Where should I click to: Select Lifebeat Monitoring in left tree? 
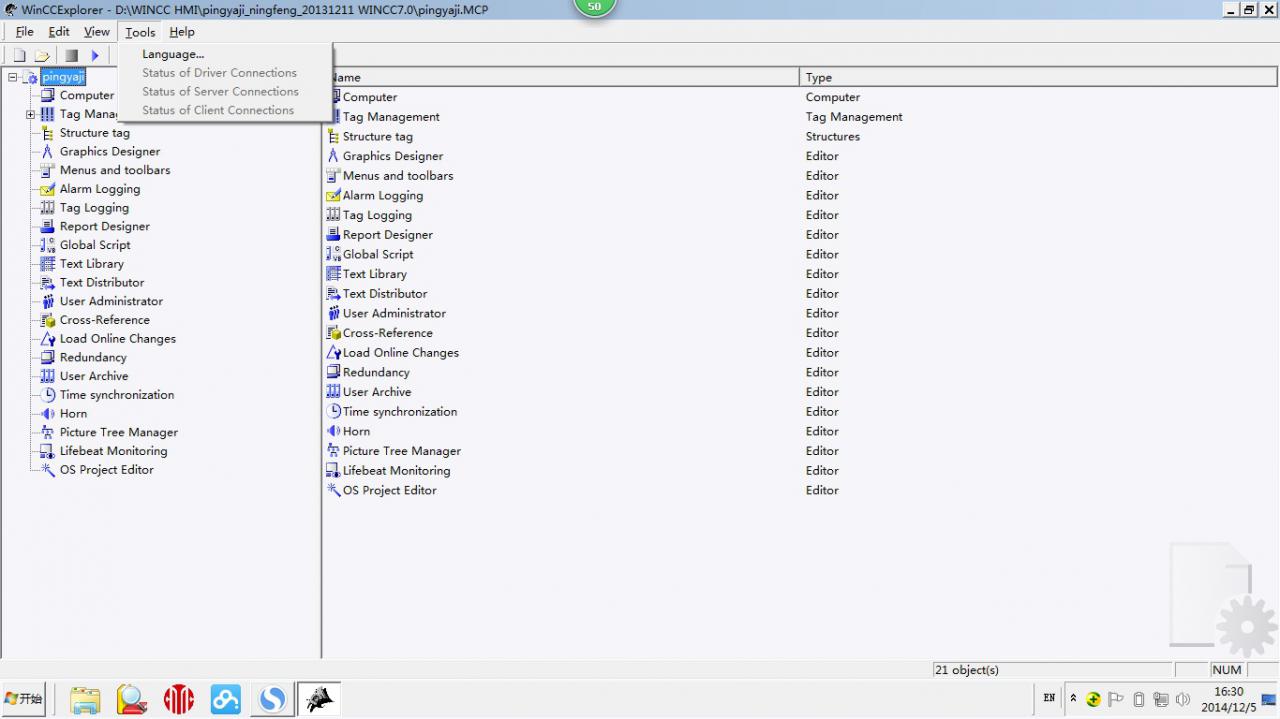pyautogui.click(x=114, y=451)
